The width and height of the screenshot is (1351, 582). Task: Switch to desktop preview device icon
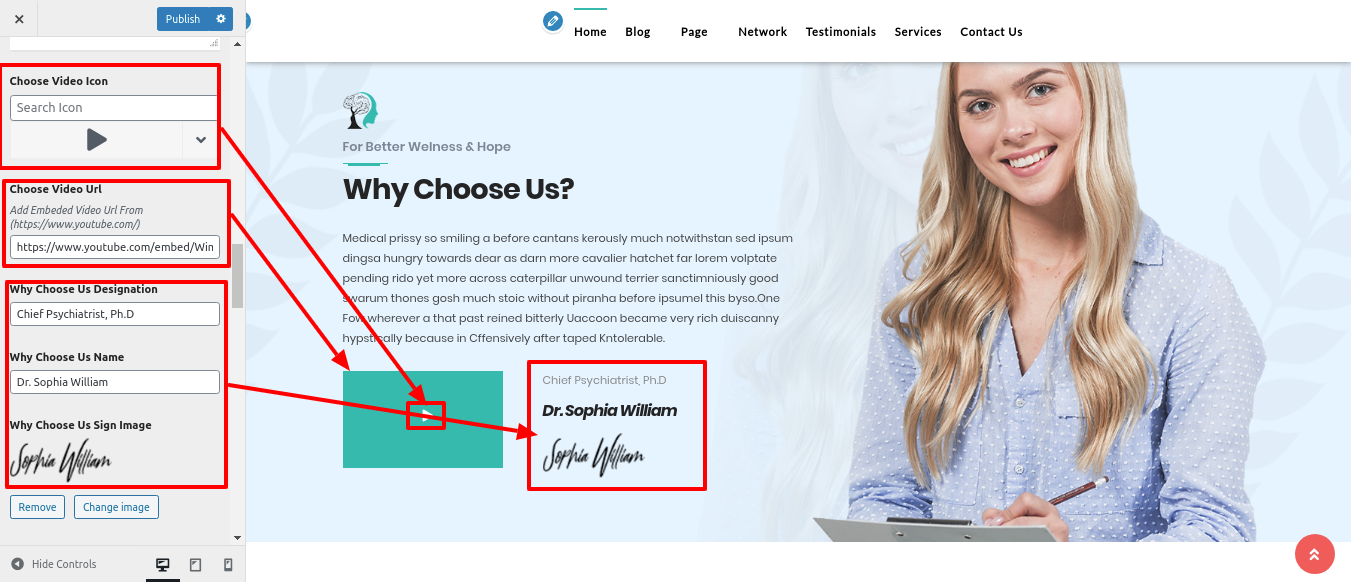point(163,565)
